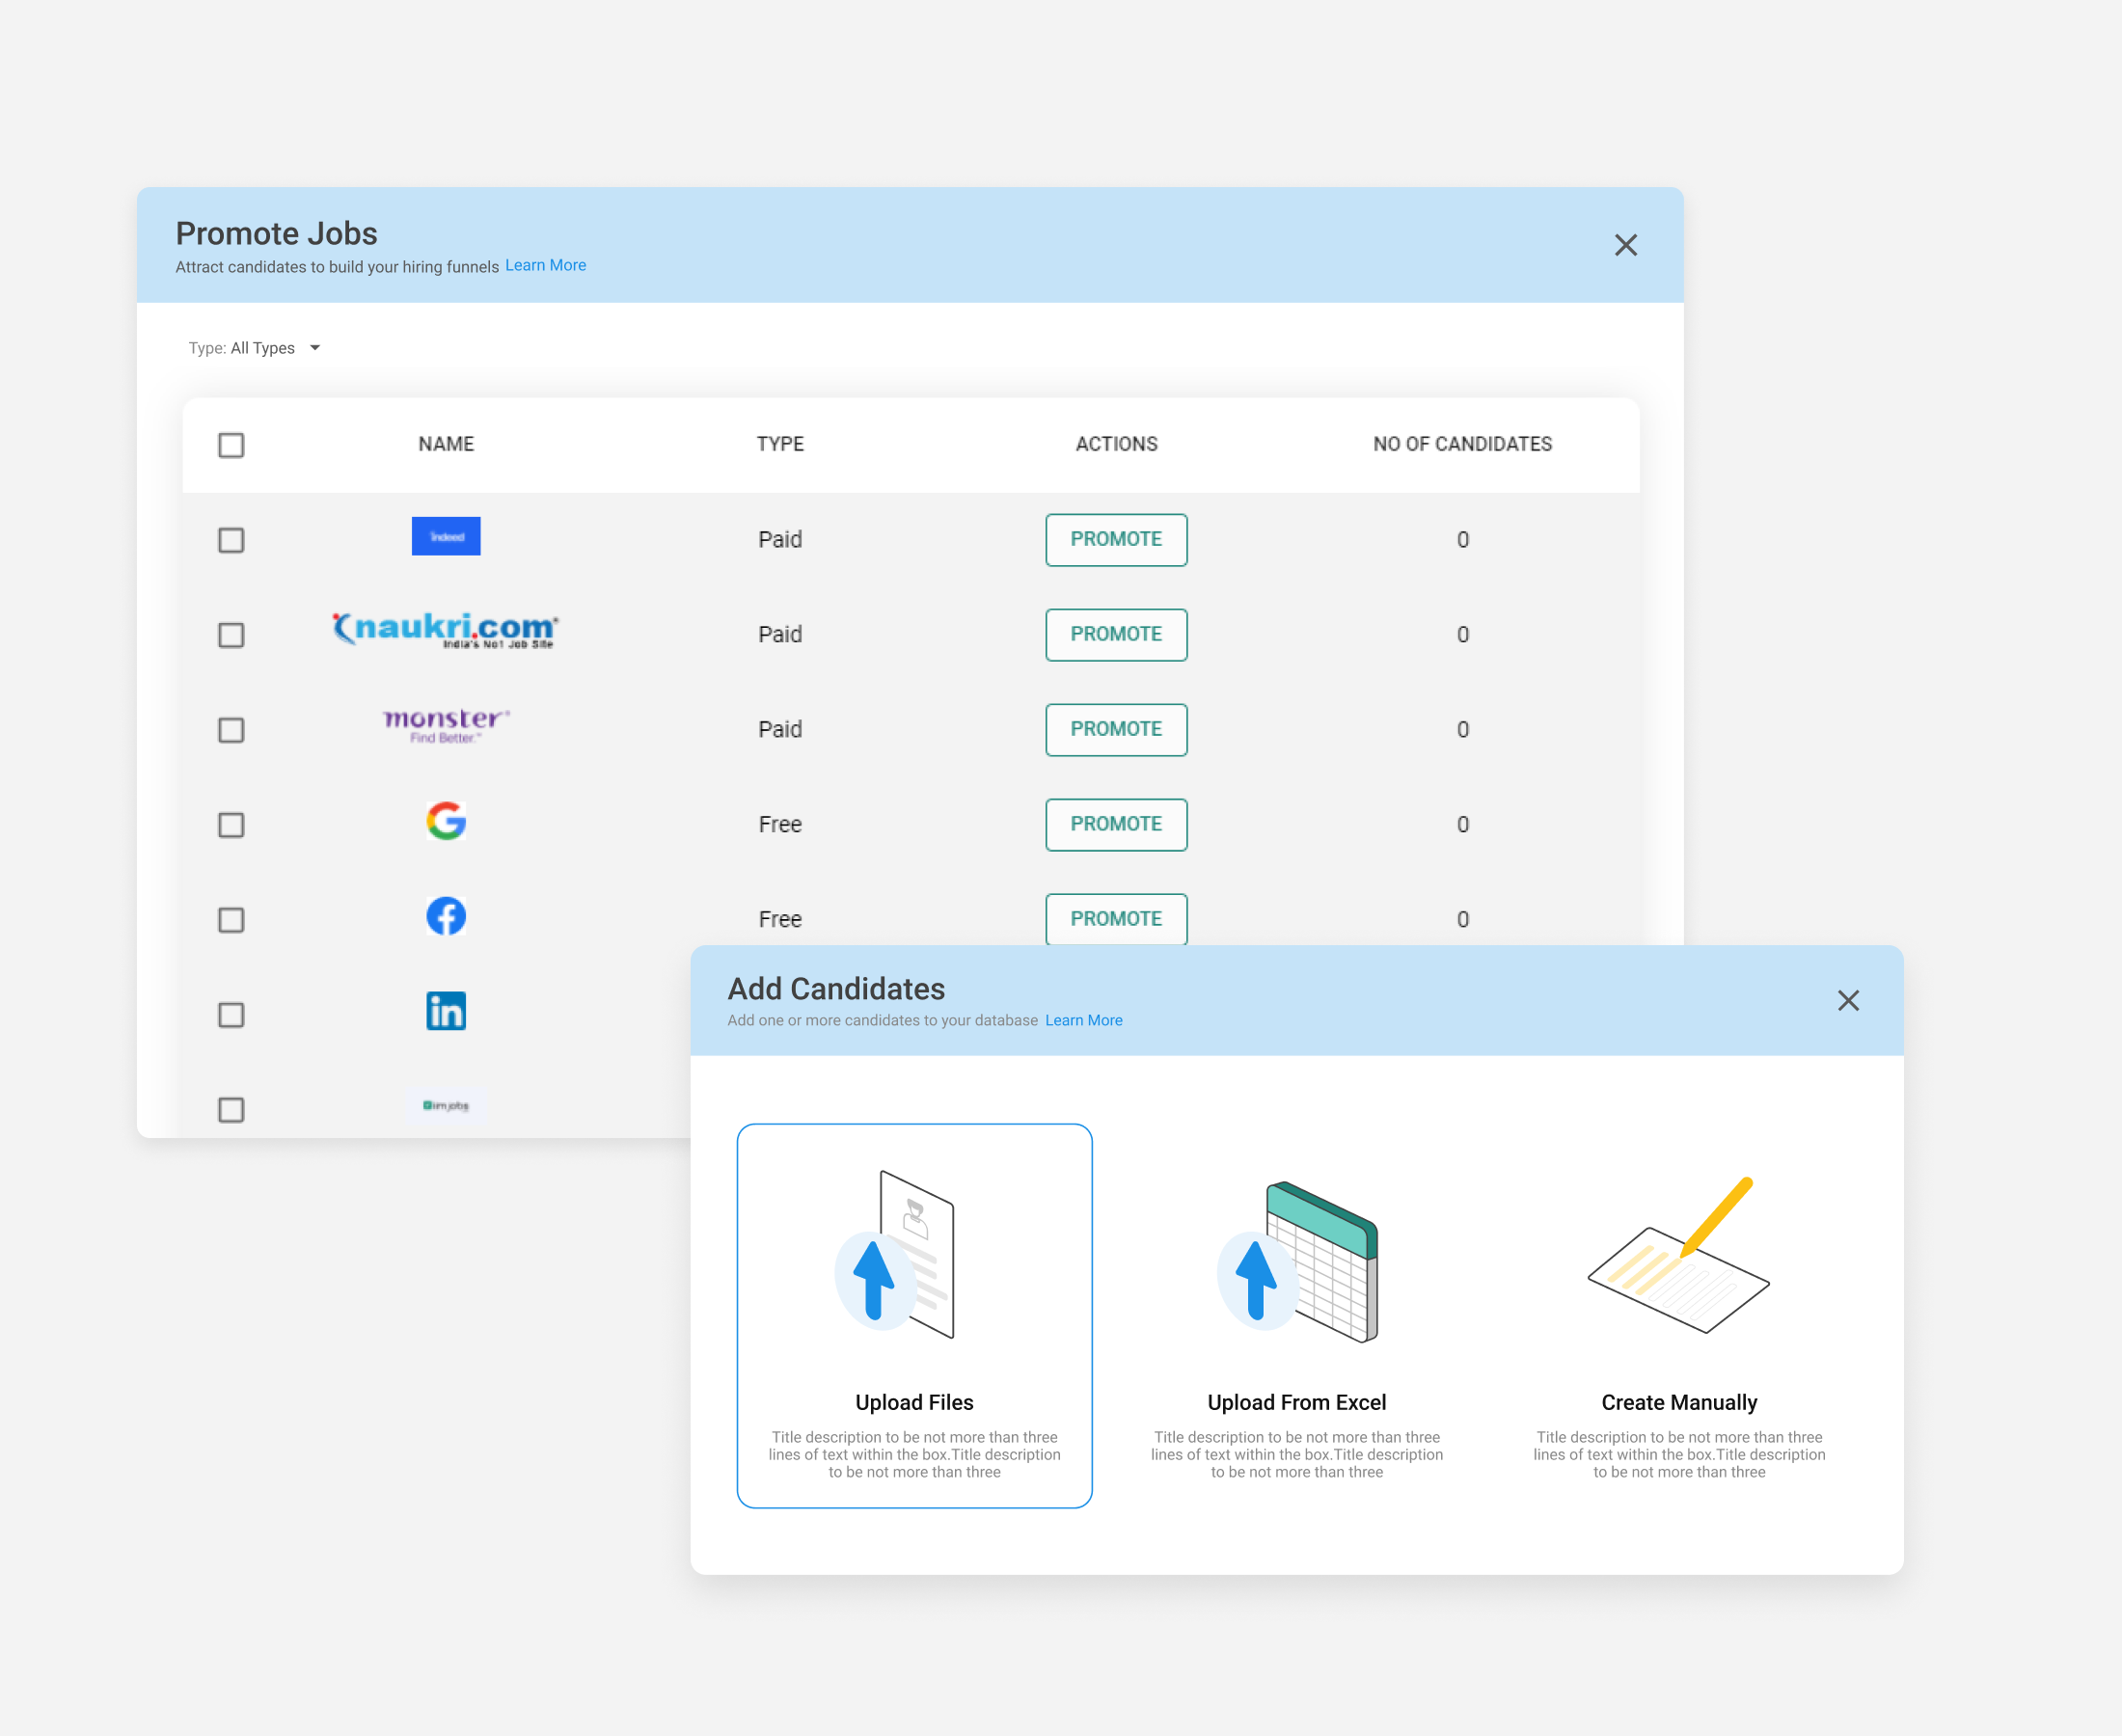Click the Facebook logo icon
Image resolution: width=2122 pixels, height=1736 pixels.
click(x=446, y=916)
